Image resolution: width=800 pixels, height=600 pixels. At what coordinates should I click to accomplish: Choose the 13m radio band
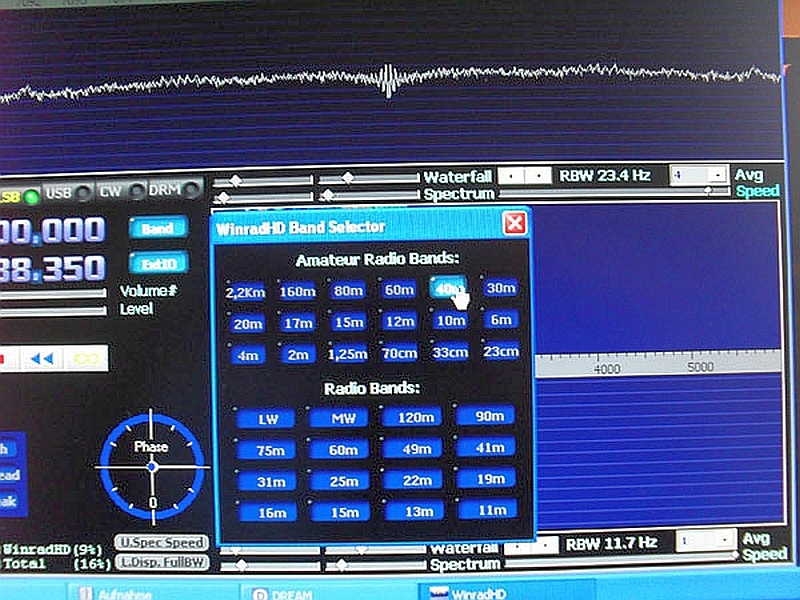point(416,510)
